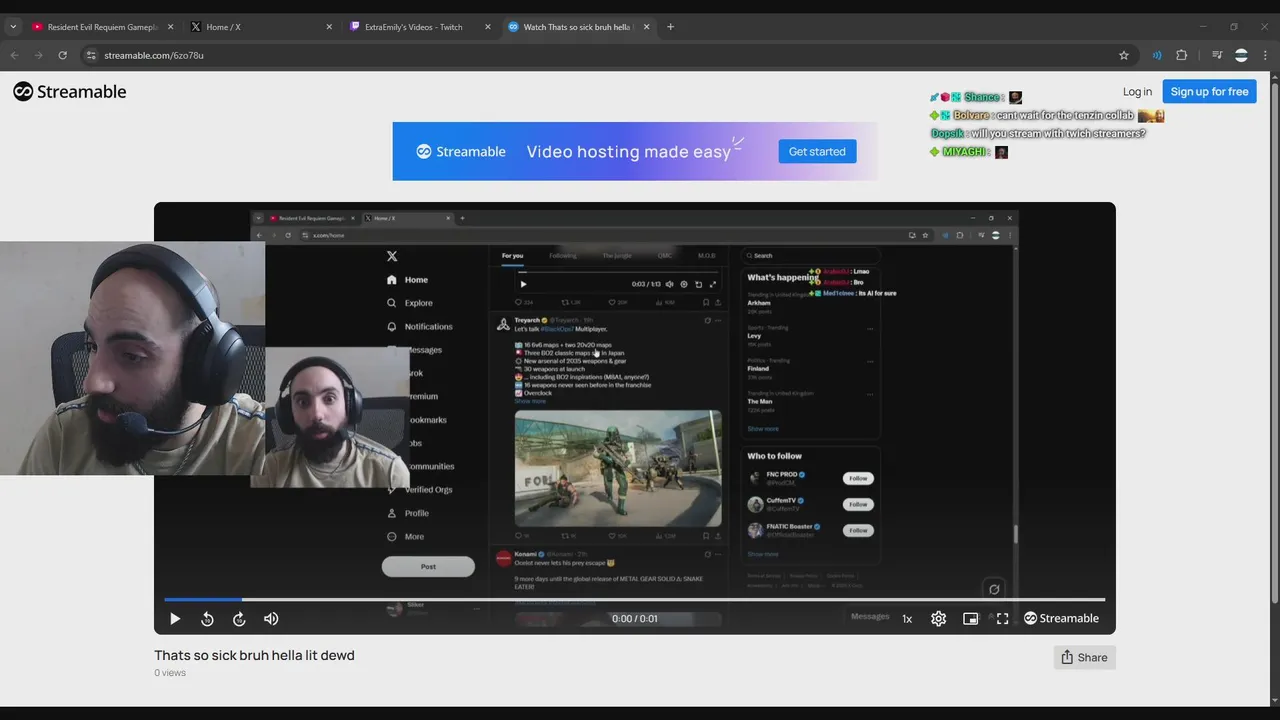Click Sign up for free

(1209, 91)
